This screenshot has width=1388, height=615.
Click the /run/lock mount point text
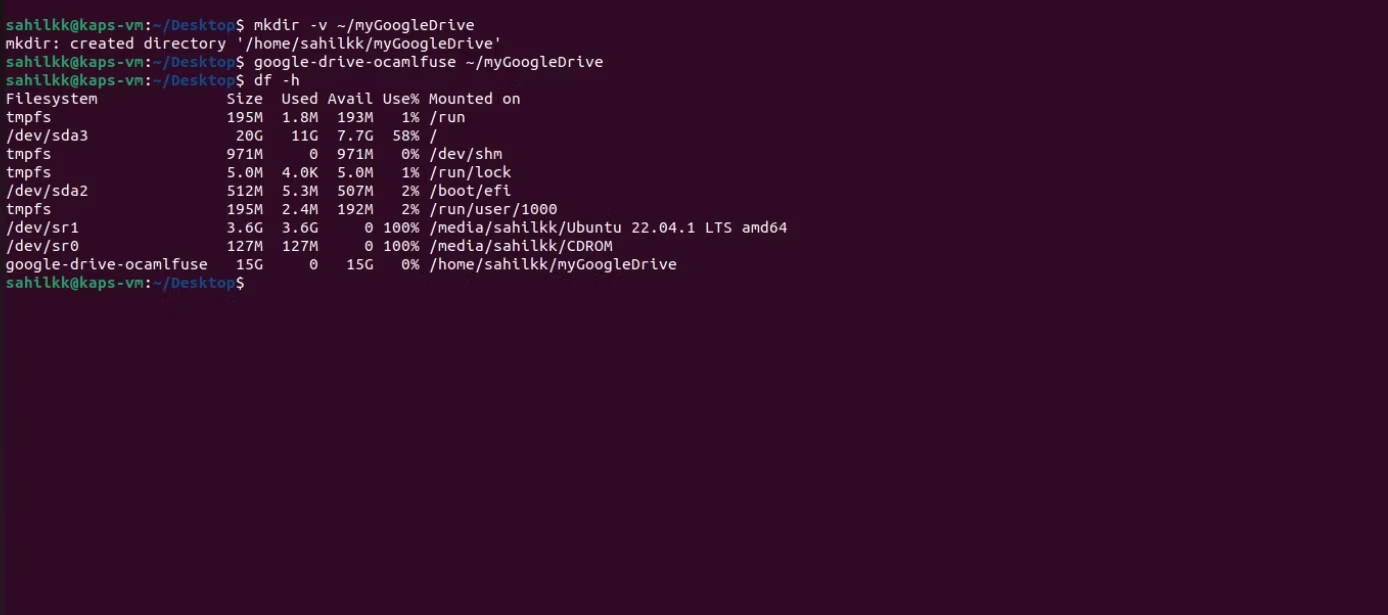pyautogui.click(x=470, y=173)
